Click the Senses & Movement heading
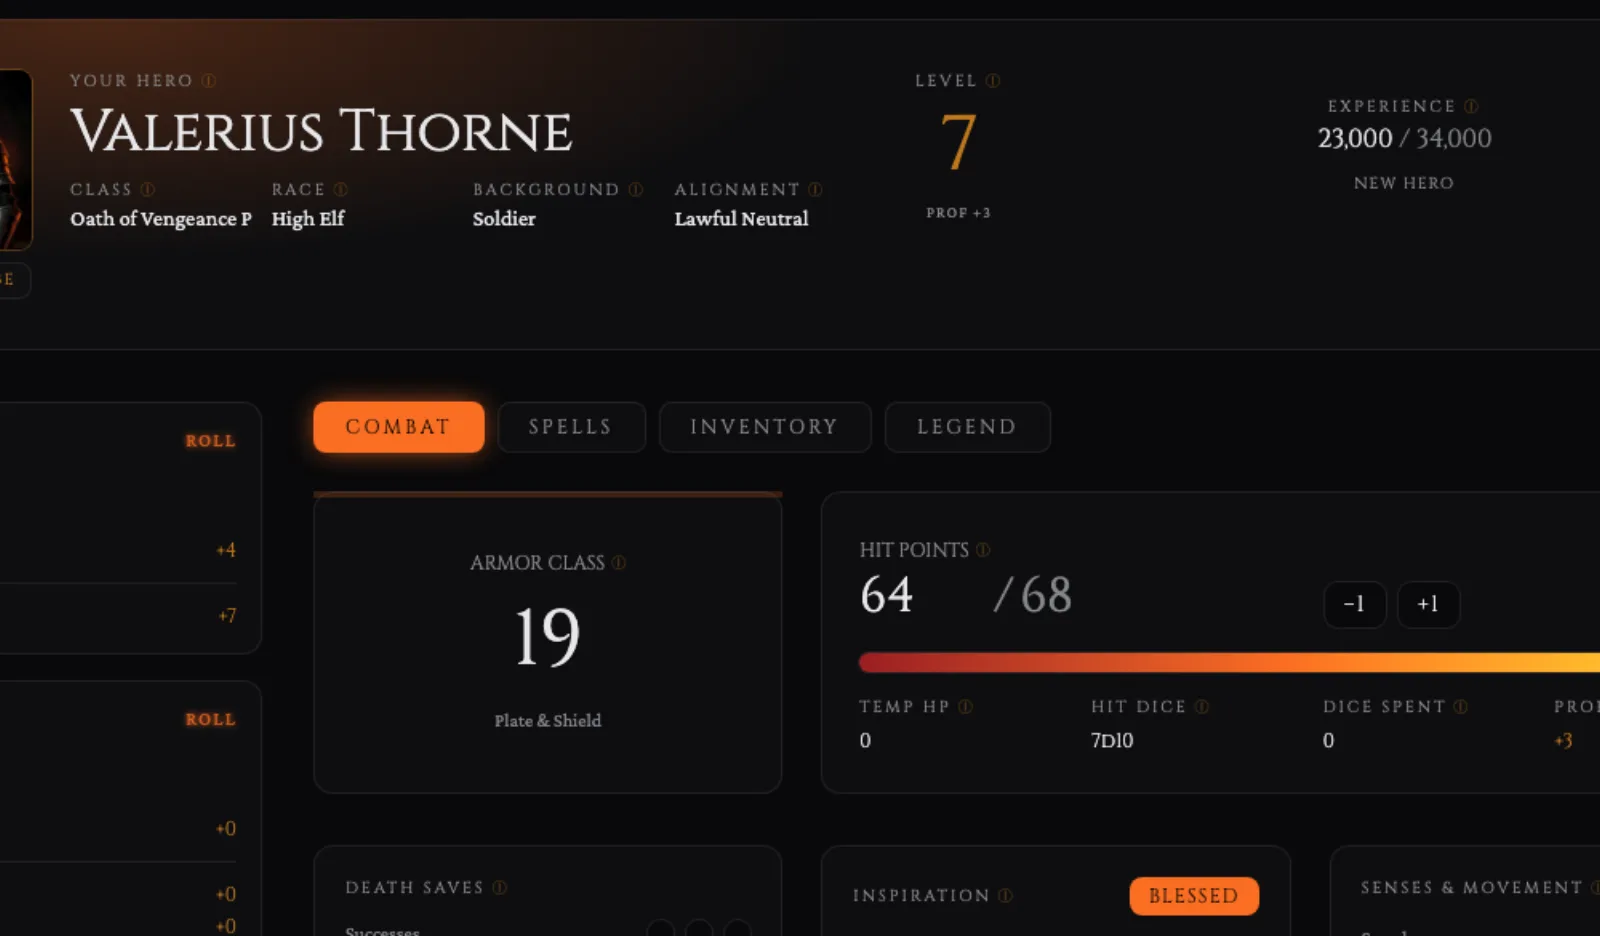This screenshot has width=1600, height=936. 1472,888
